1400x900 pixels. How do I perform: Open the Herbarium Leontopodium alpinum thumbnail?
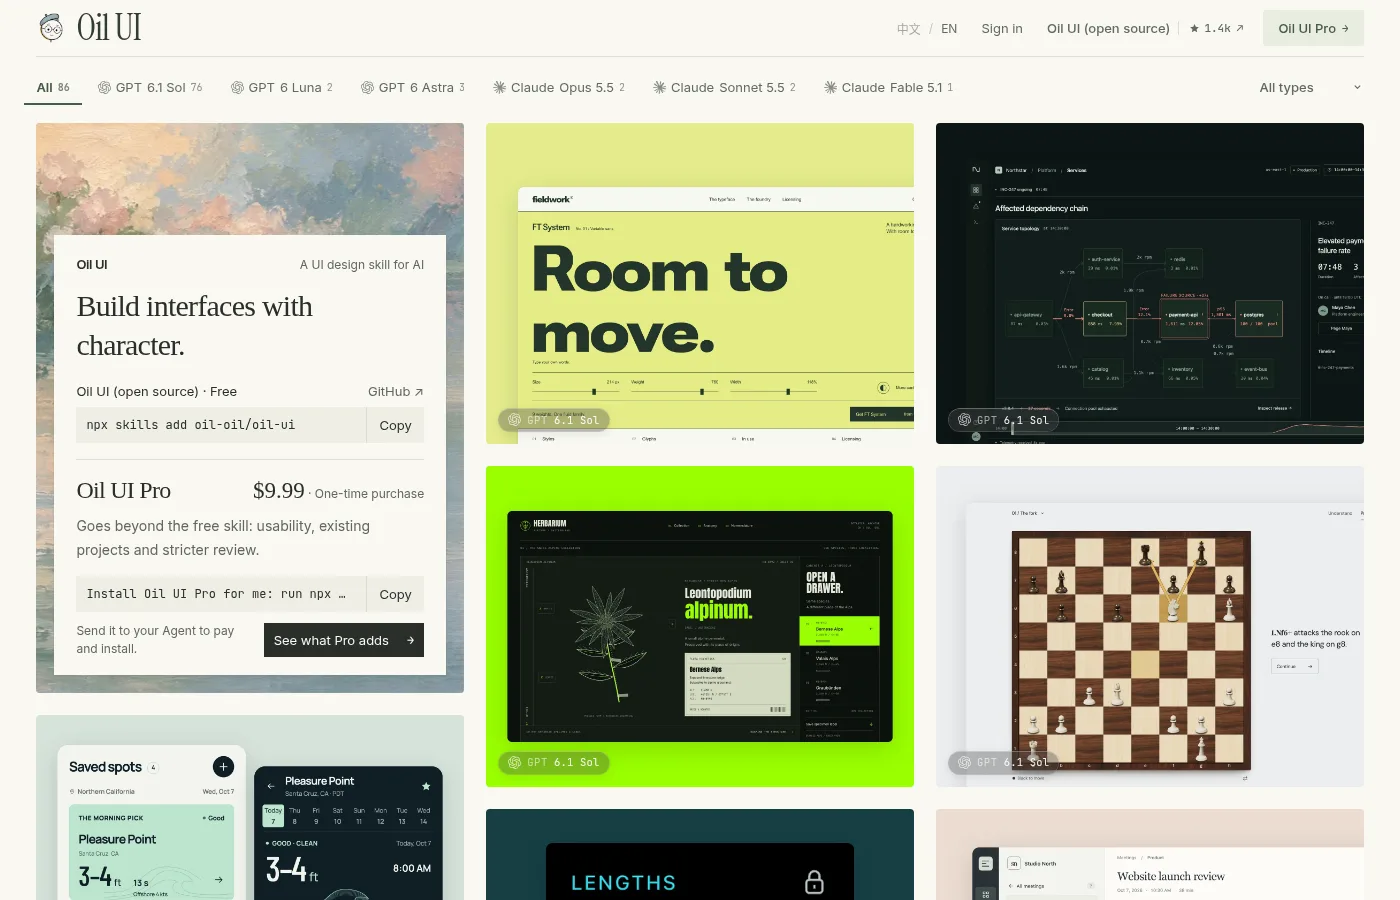click(x=700, y=626)
